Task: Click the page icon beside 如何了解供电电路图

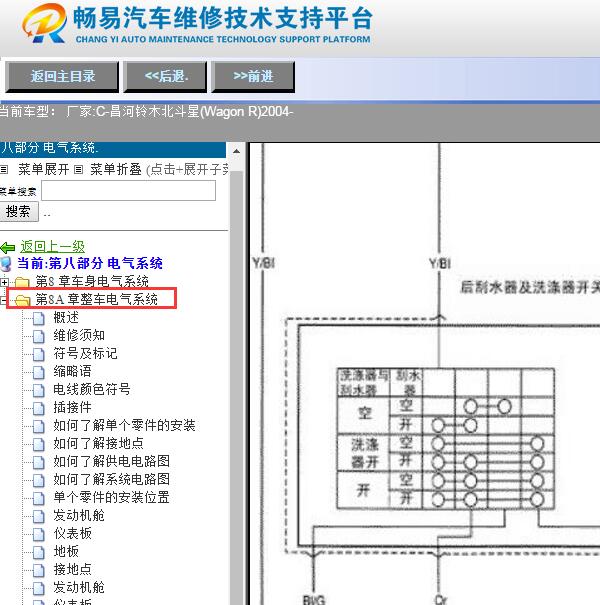Action: pos(39,463)
